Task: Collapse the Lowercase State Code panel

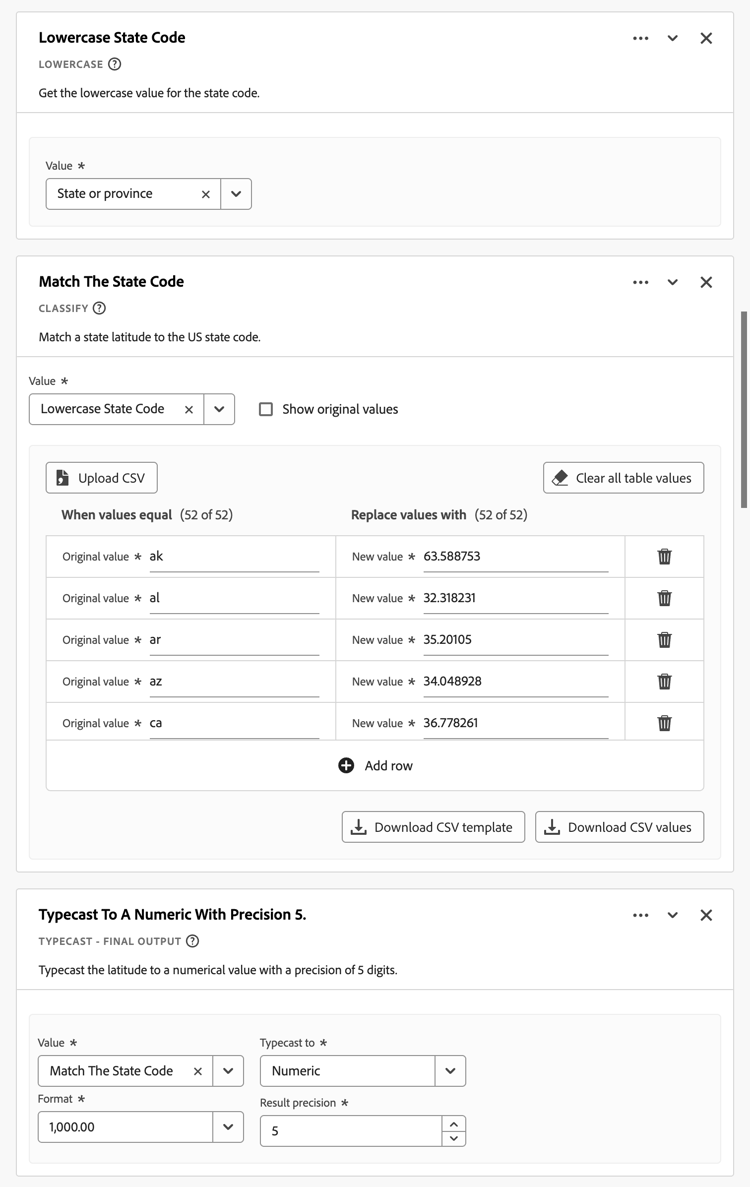Action: pos(673,38)
